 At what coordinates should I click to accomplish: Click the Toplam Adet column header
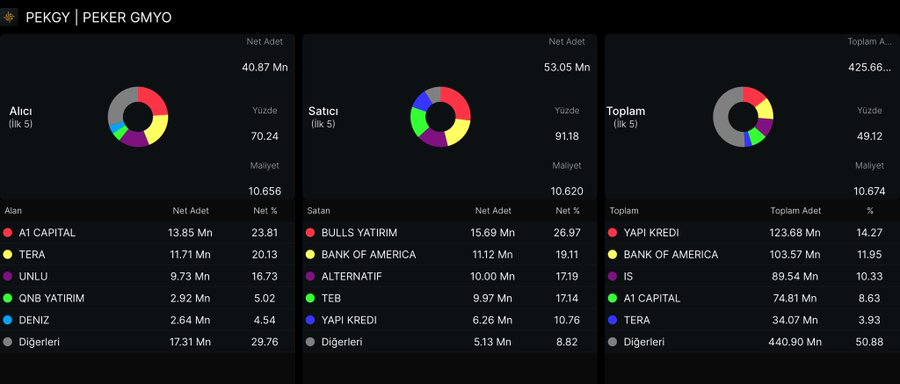pyautogui.click(x=796, y=211)
